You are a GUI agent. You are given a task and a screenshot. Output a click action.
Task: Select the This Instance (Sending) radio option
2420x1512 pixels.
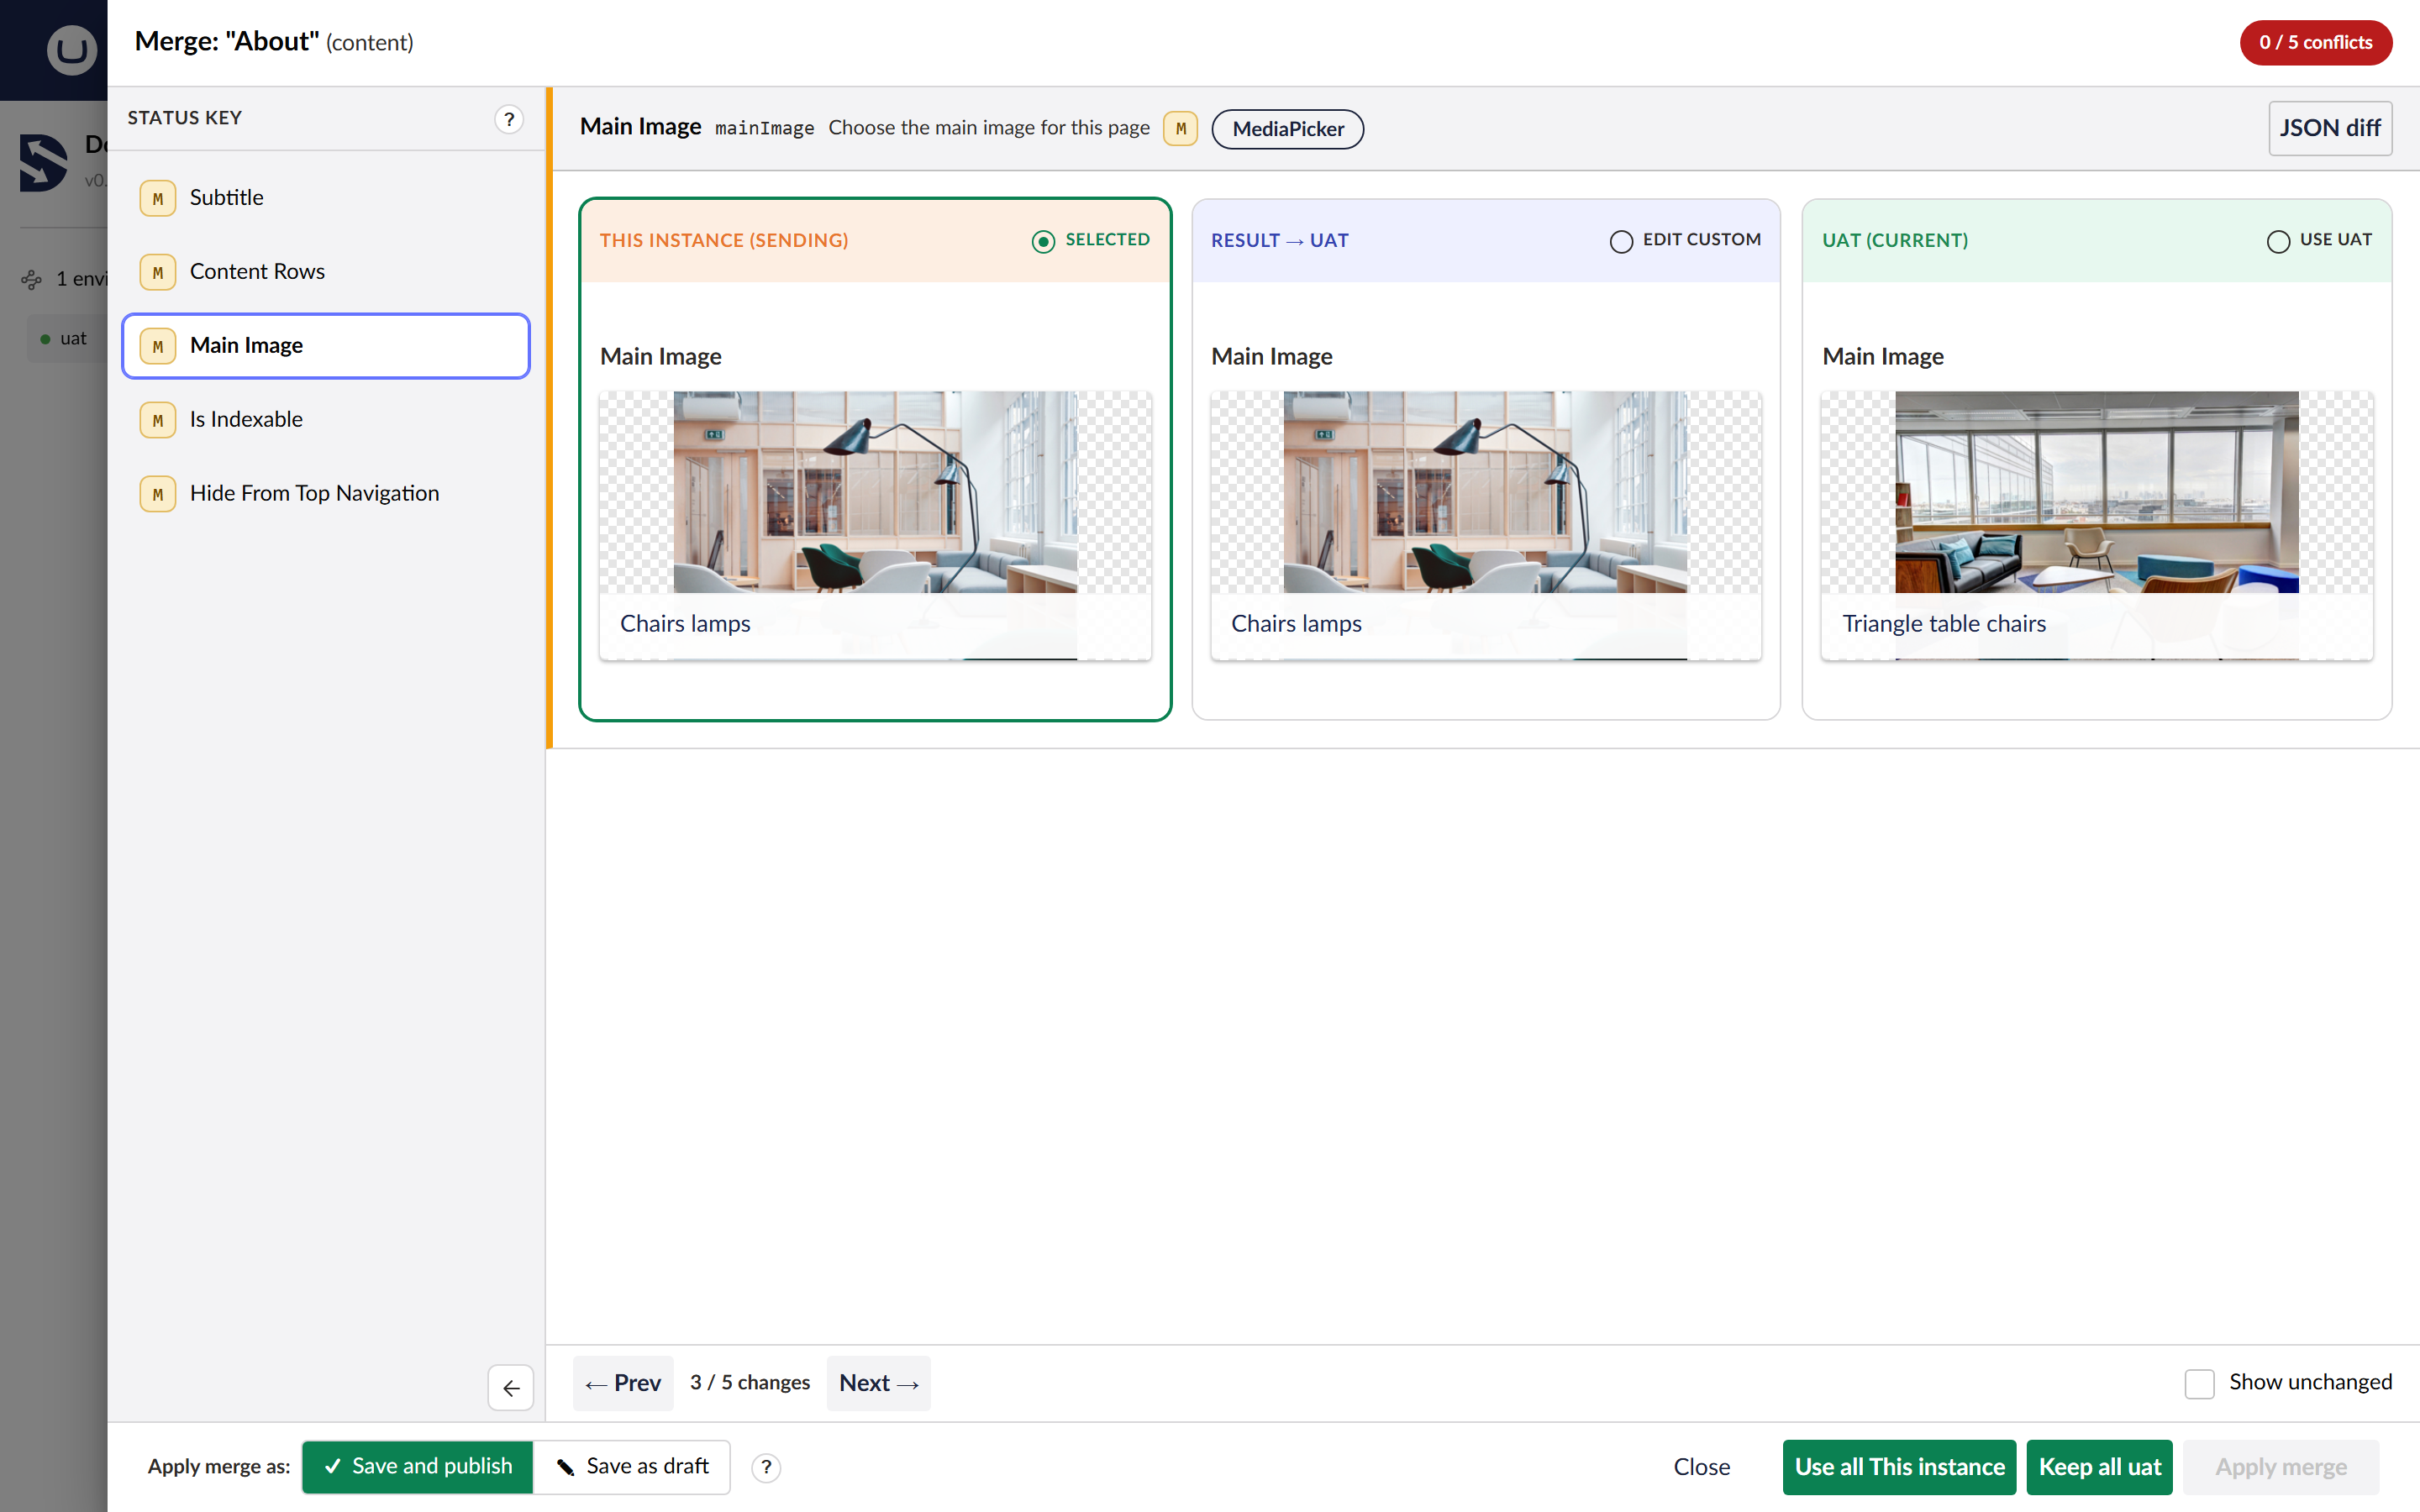coord(1043,241)
